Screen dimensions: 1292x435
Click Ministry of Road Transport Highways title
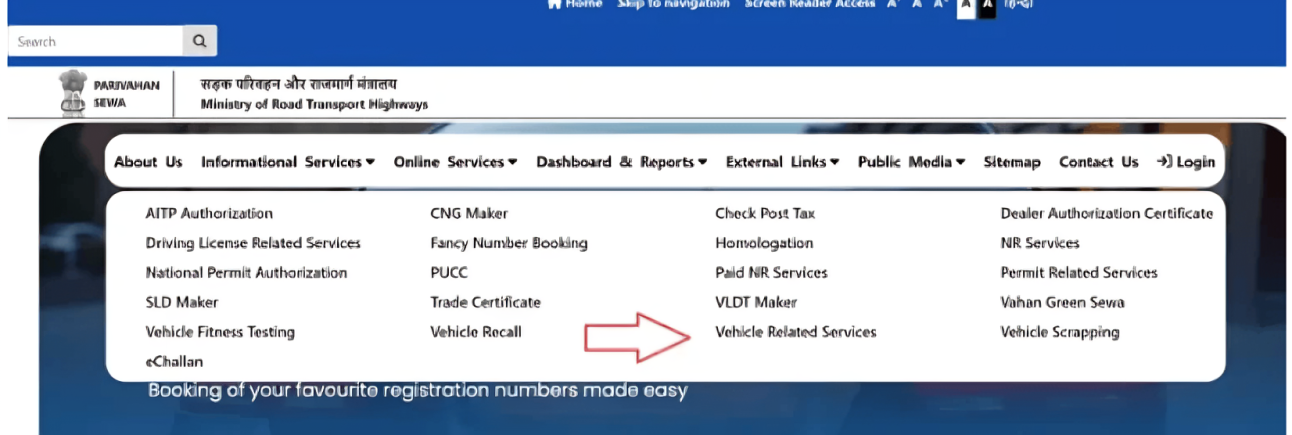tap(314, 104)
